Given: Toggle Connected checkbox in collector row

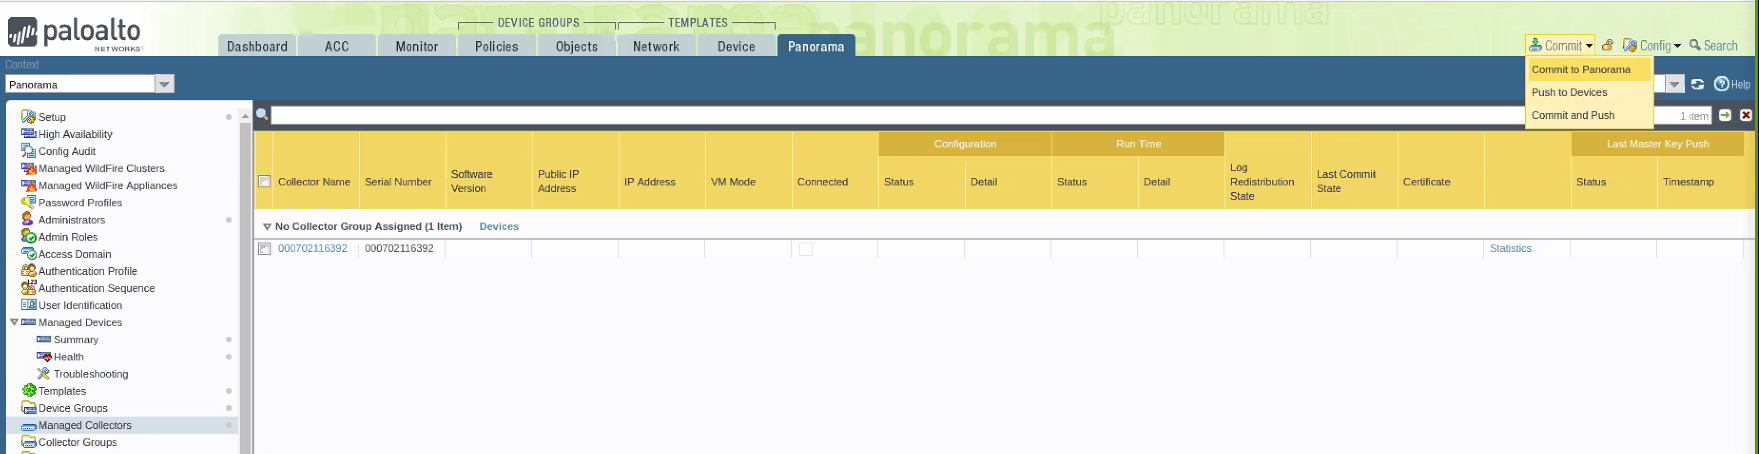Looking at the screenshot, I should pos(806,249).
